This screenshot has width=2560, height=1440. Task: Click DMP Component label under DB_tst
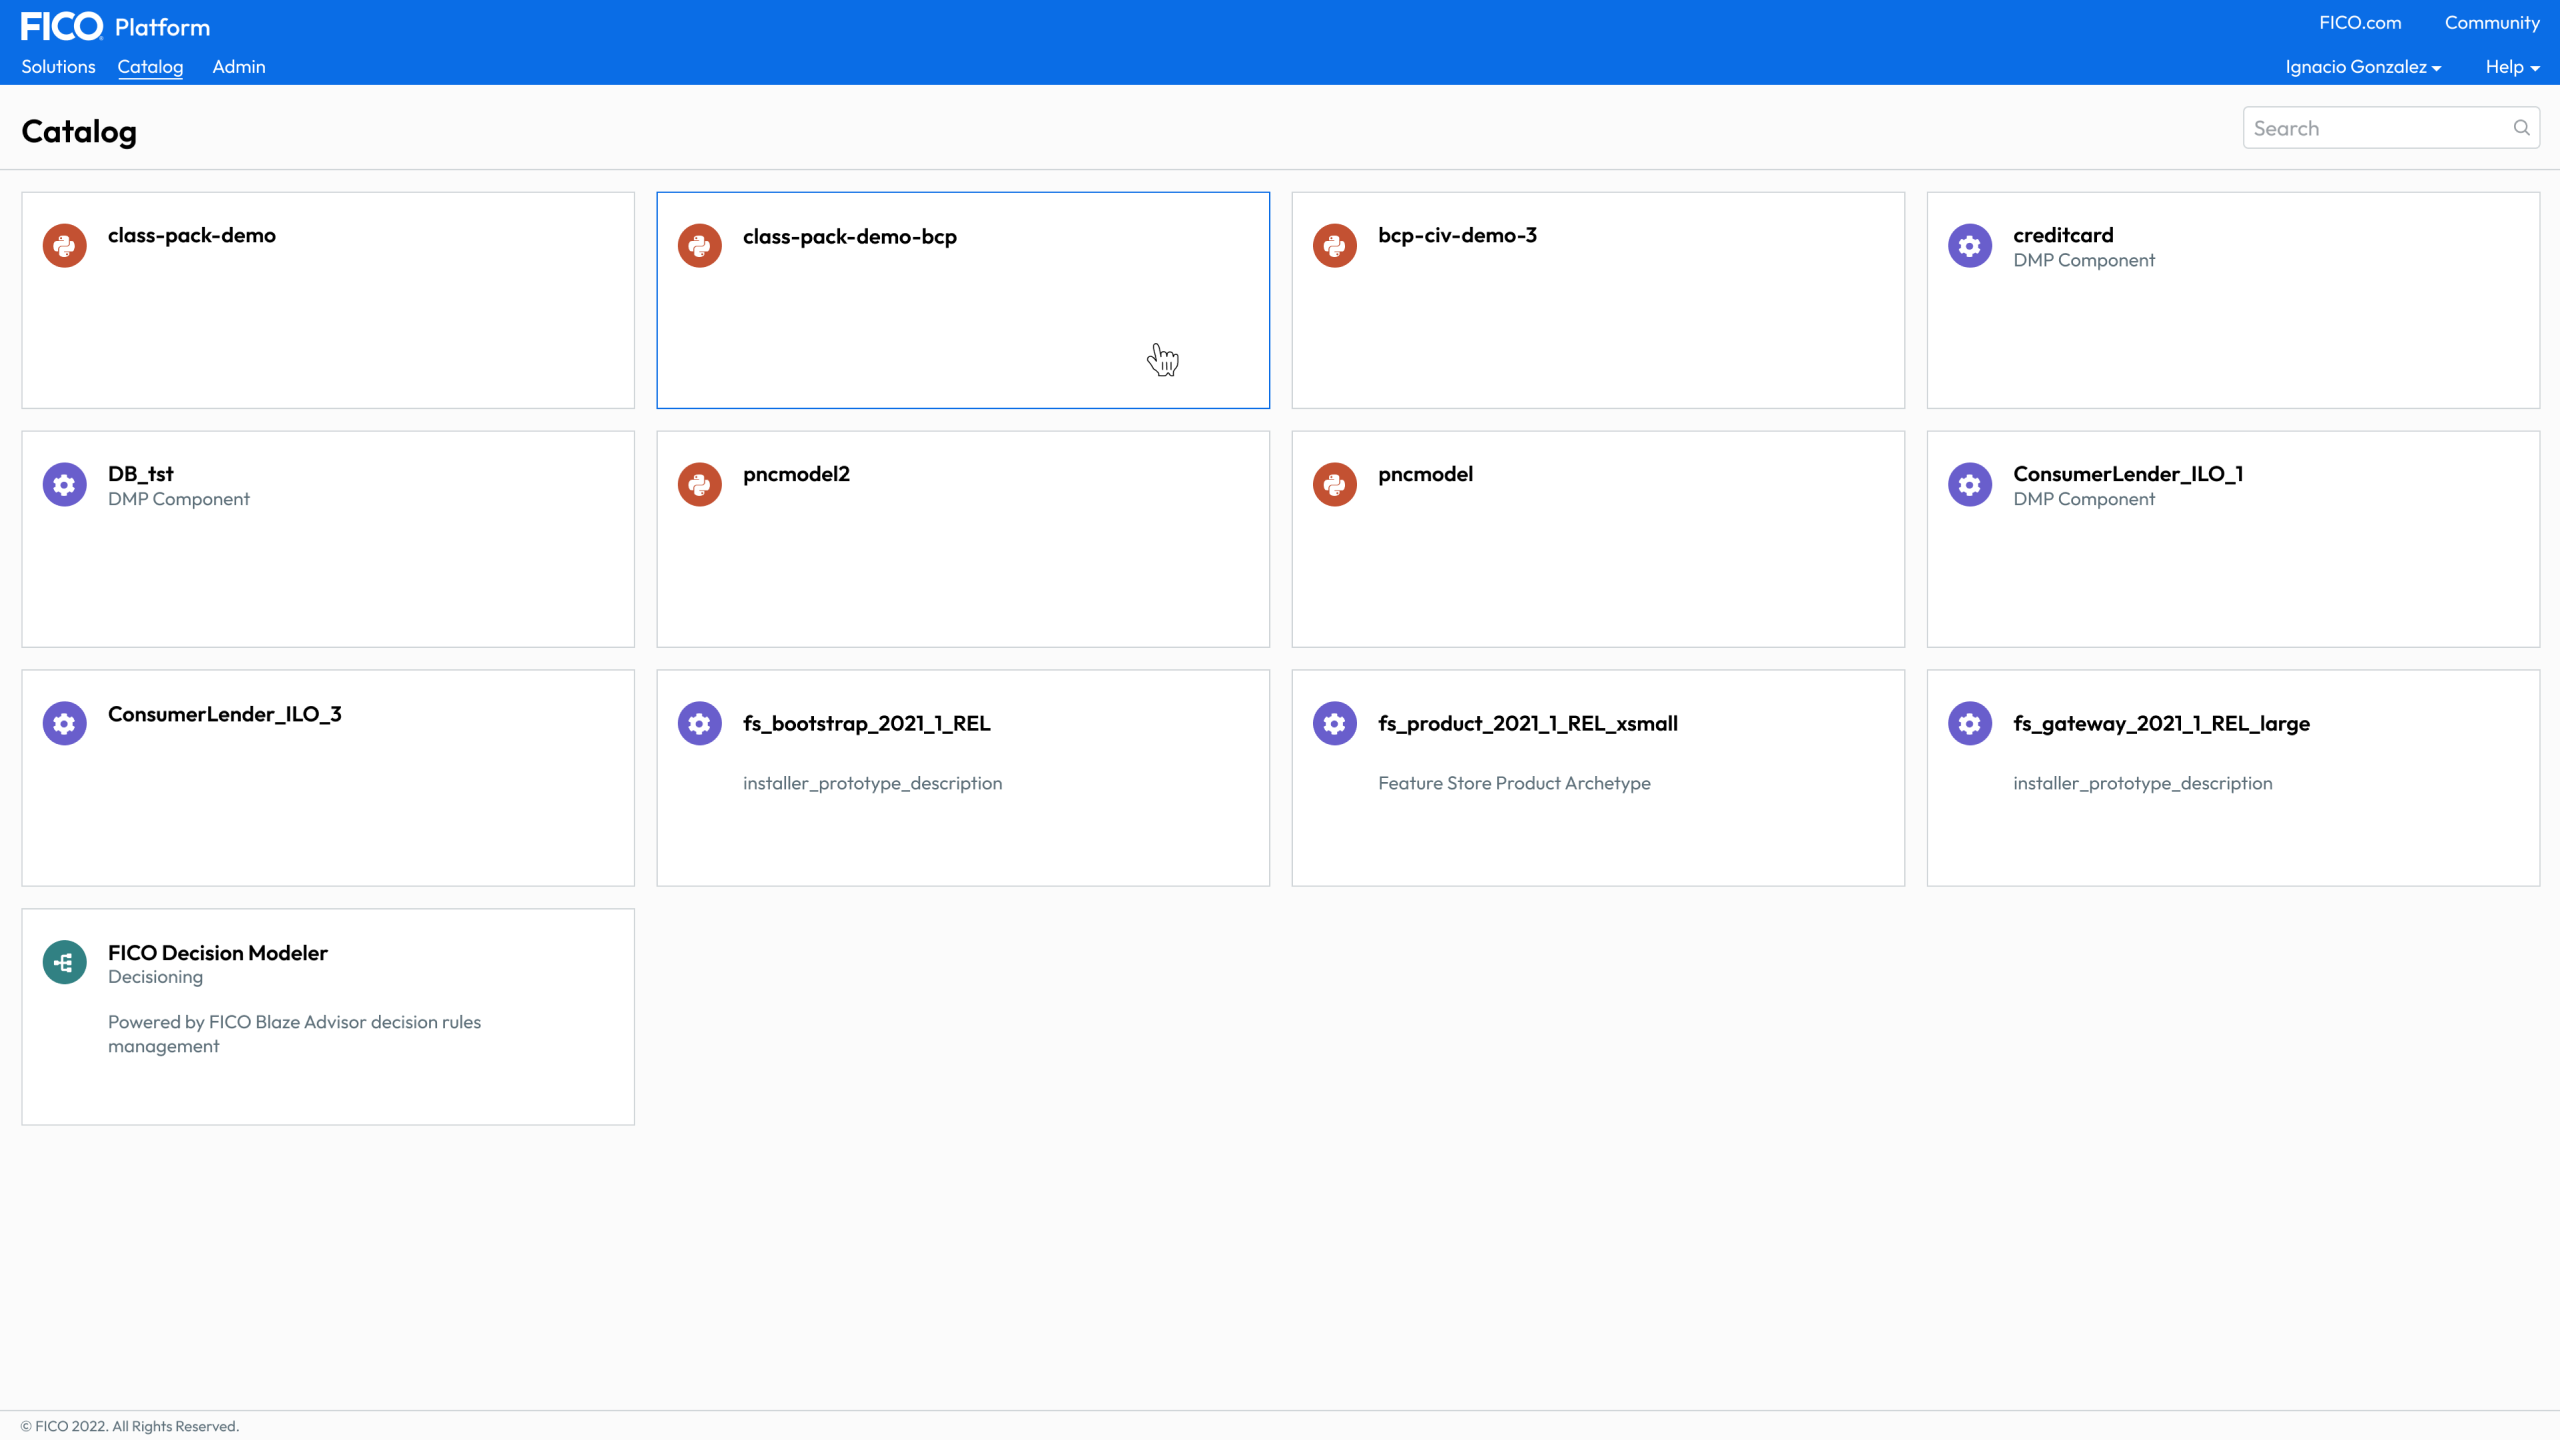(179, 499)
